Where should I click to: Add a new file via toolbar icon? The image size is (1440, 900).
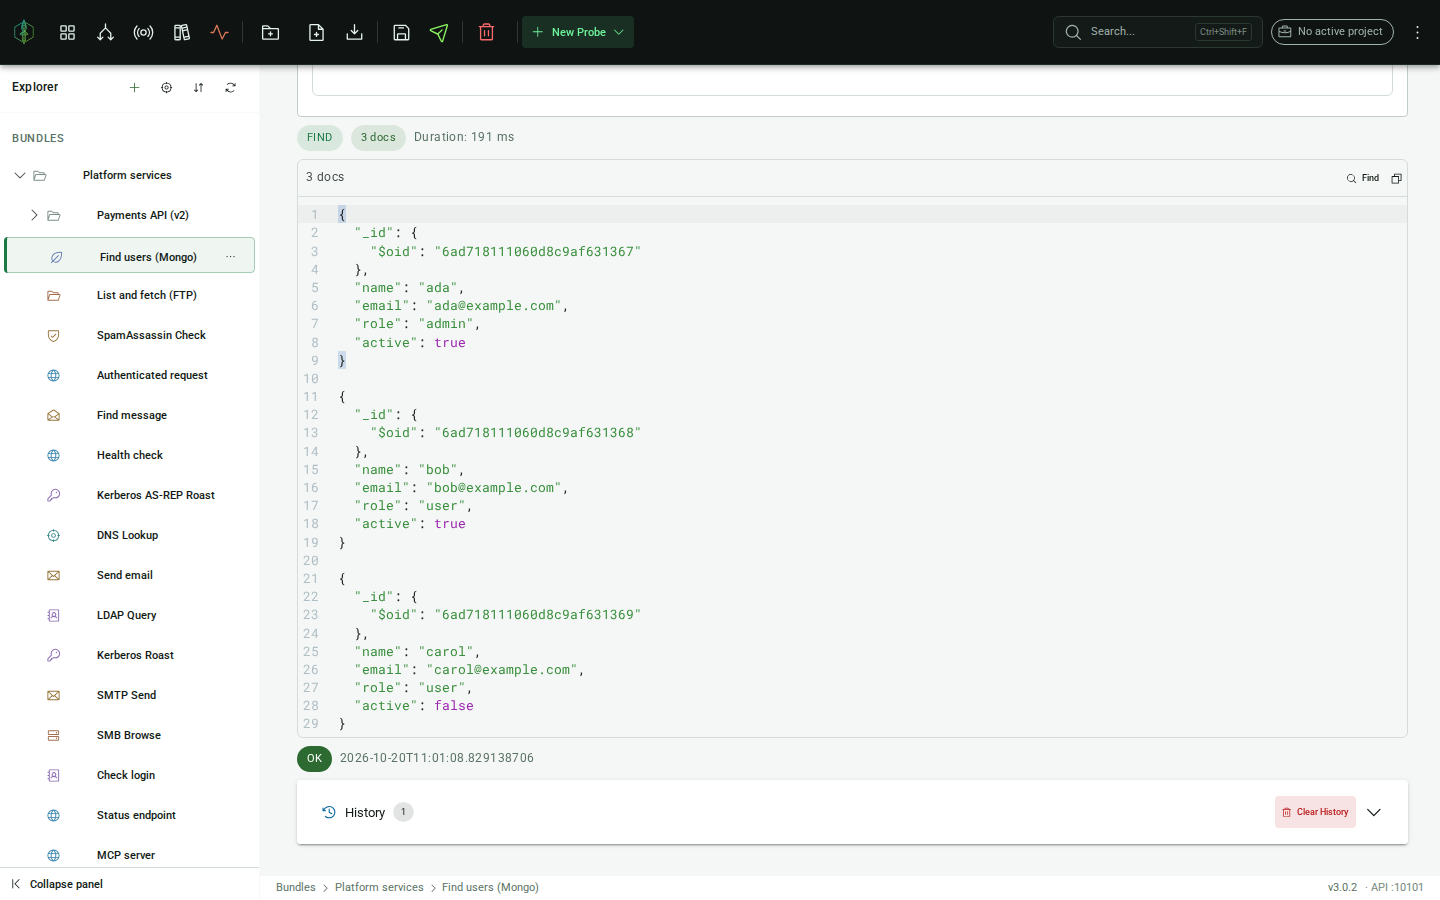coord(316,32)
